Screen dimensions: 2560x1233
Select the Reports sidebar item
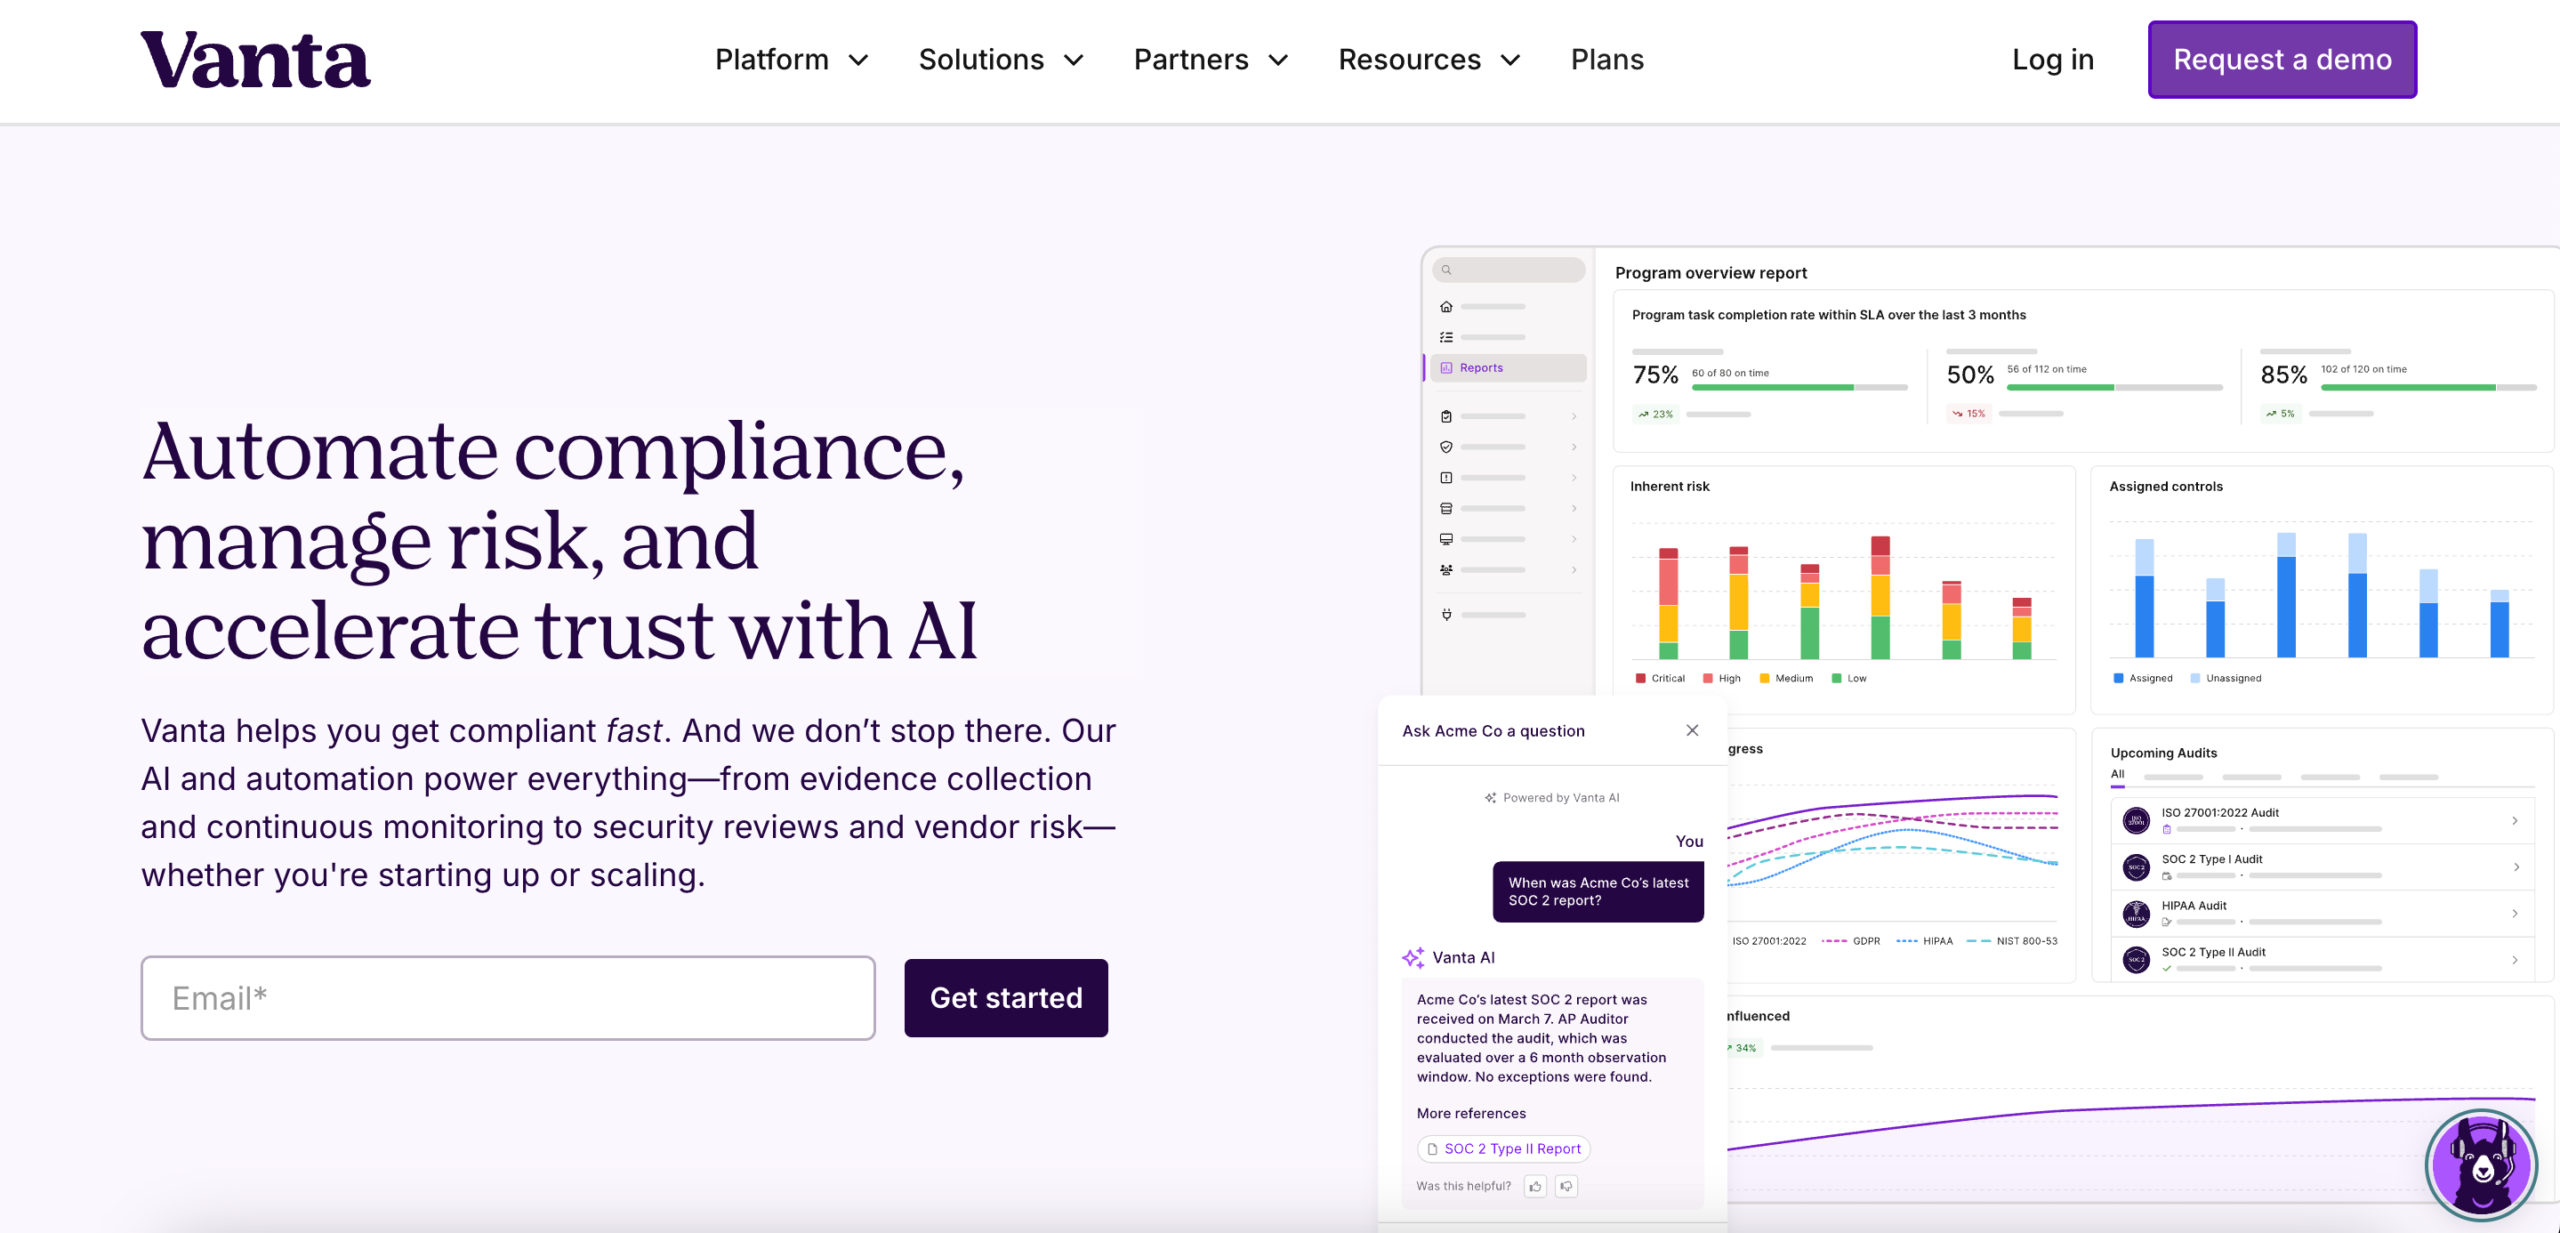[1480, 368]
